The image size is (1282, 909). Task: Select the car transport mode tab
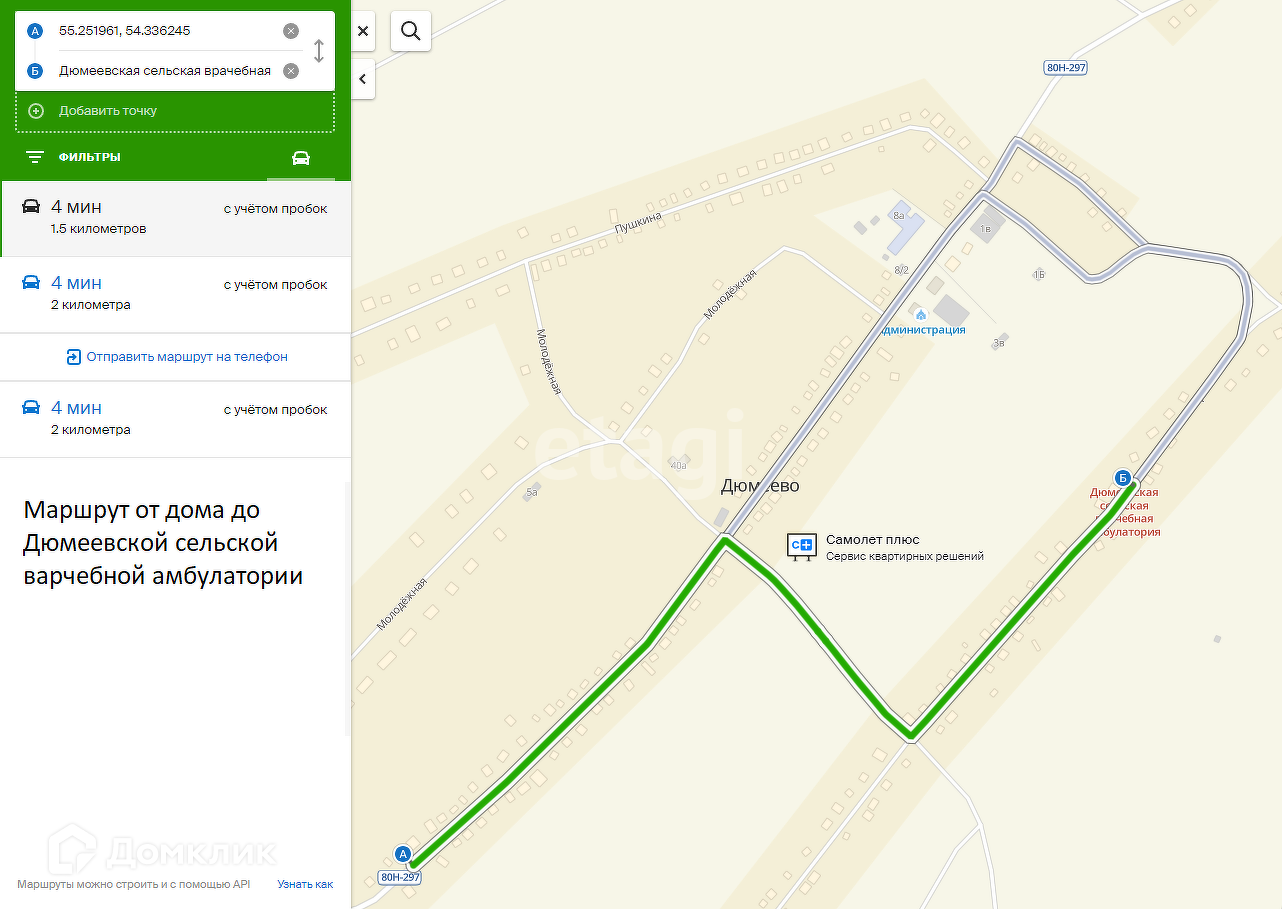coord(301,158)
